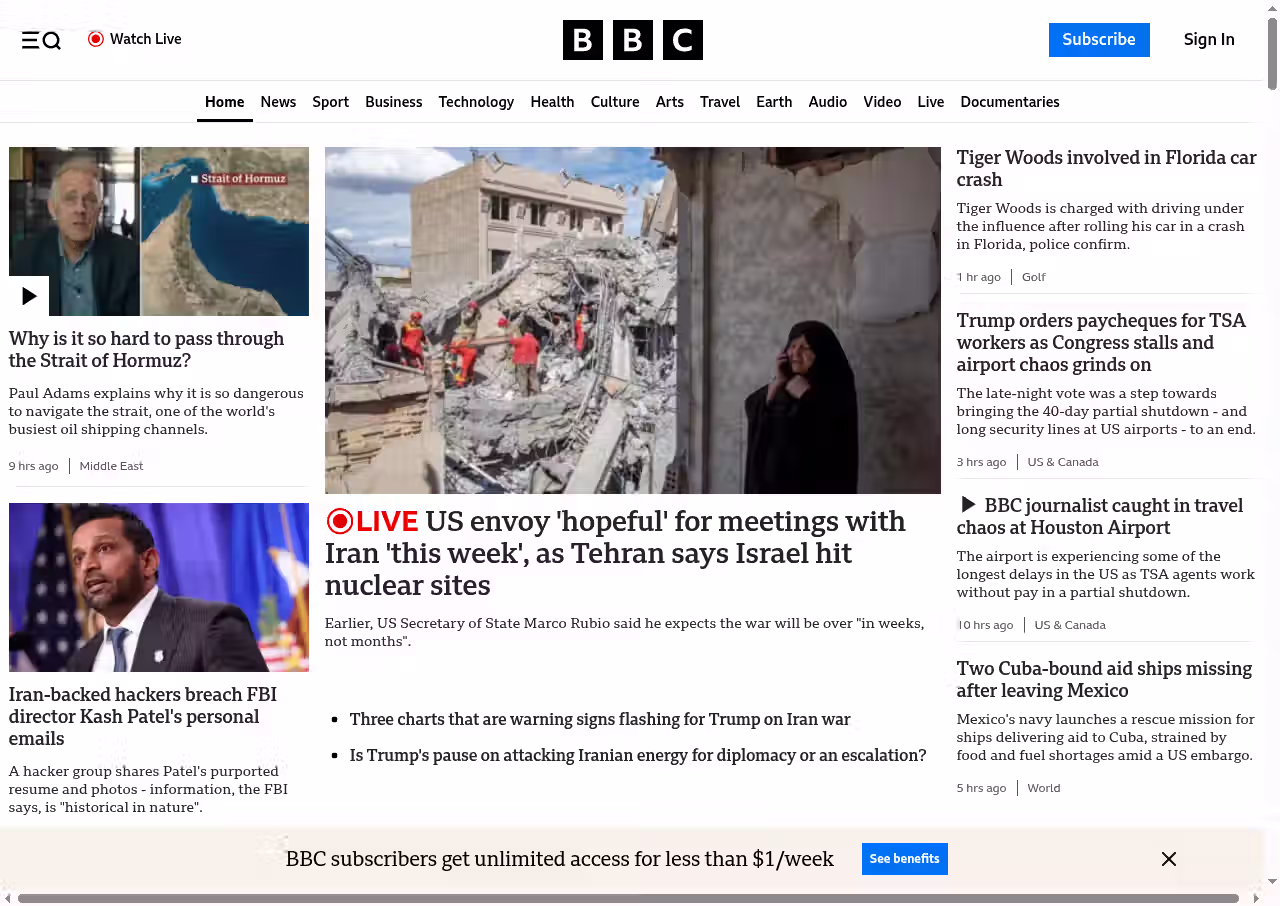
Task: Play the Strait of Hormuz video
Action: pos(29,296)
